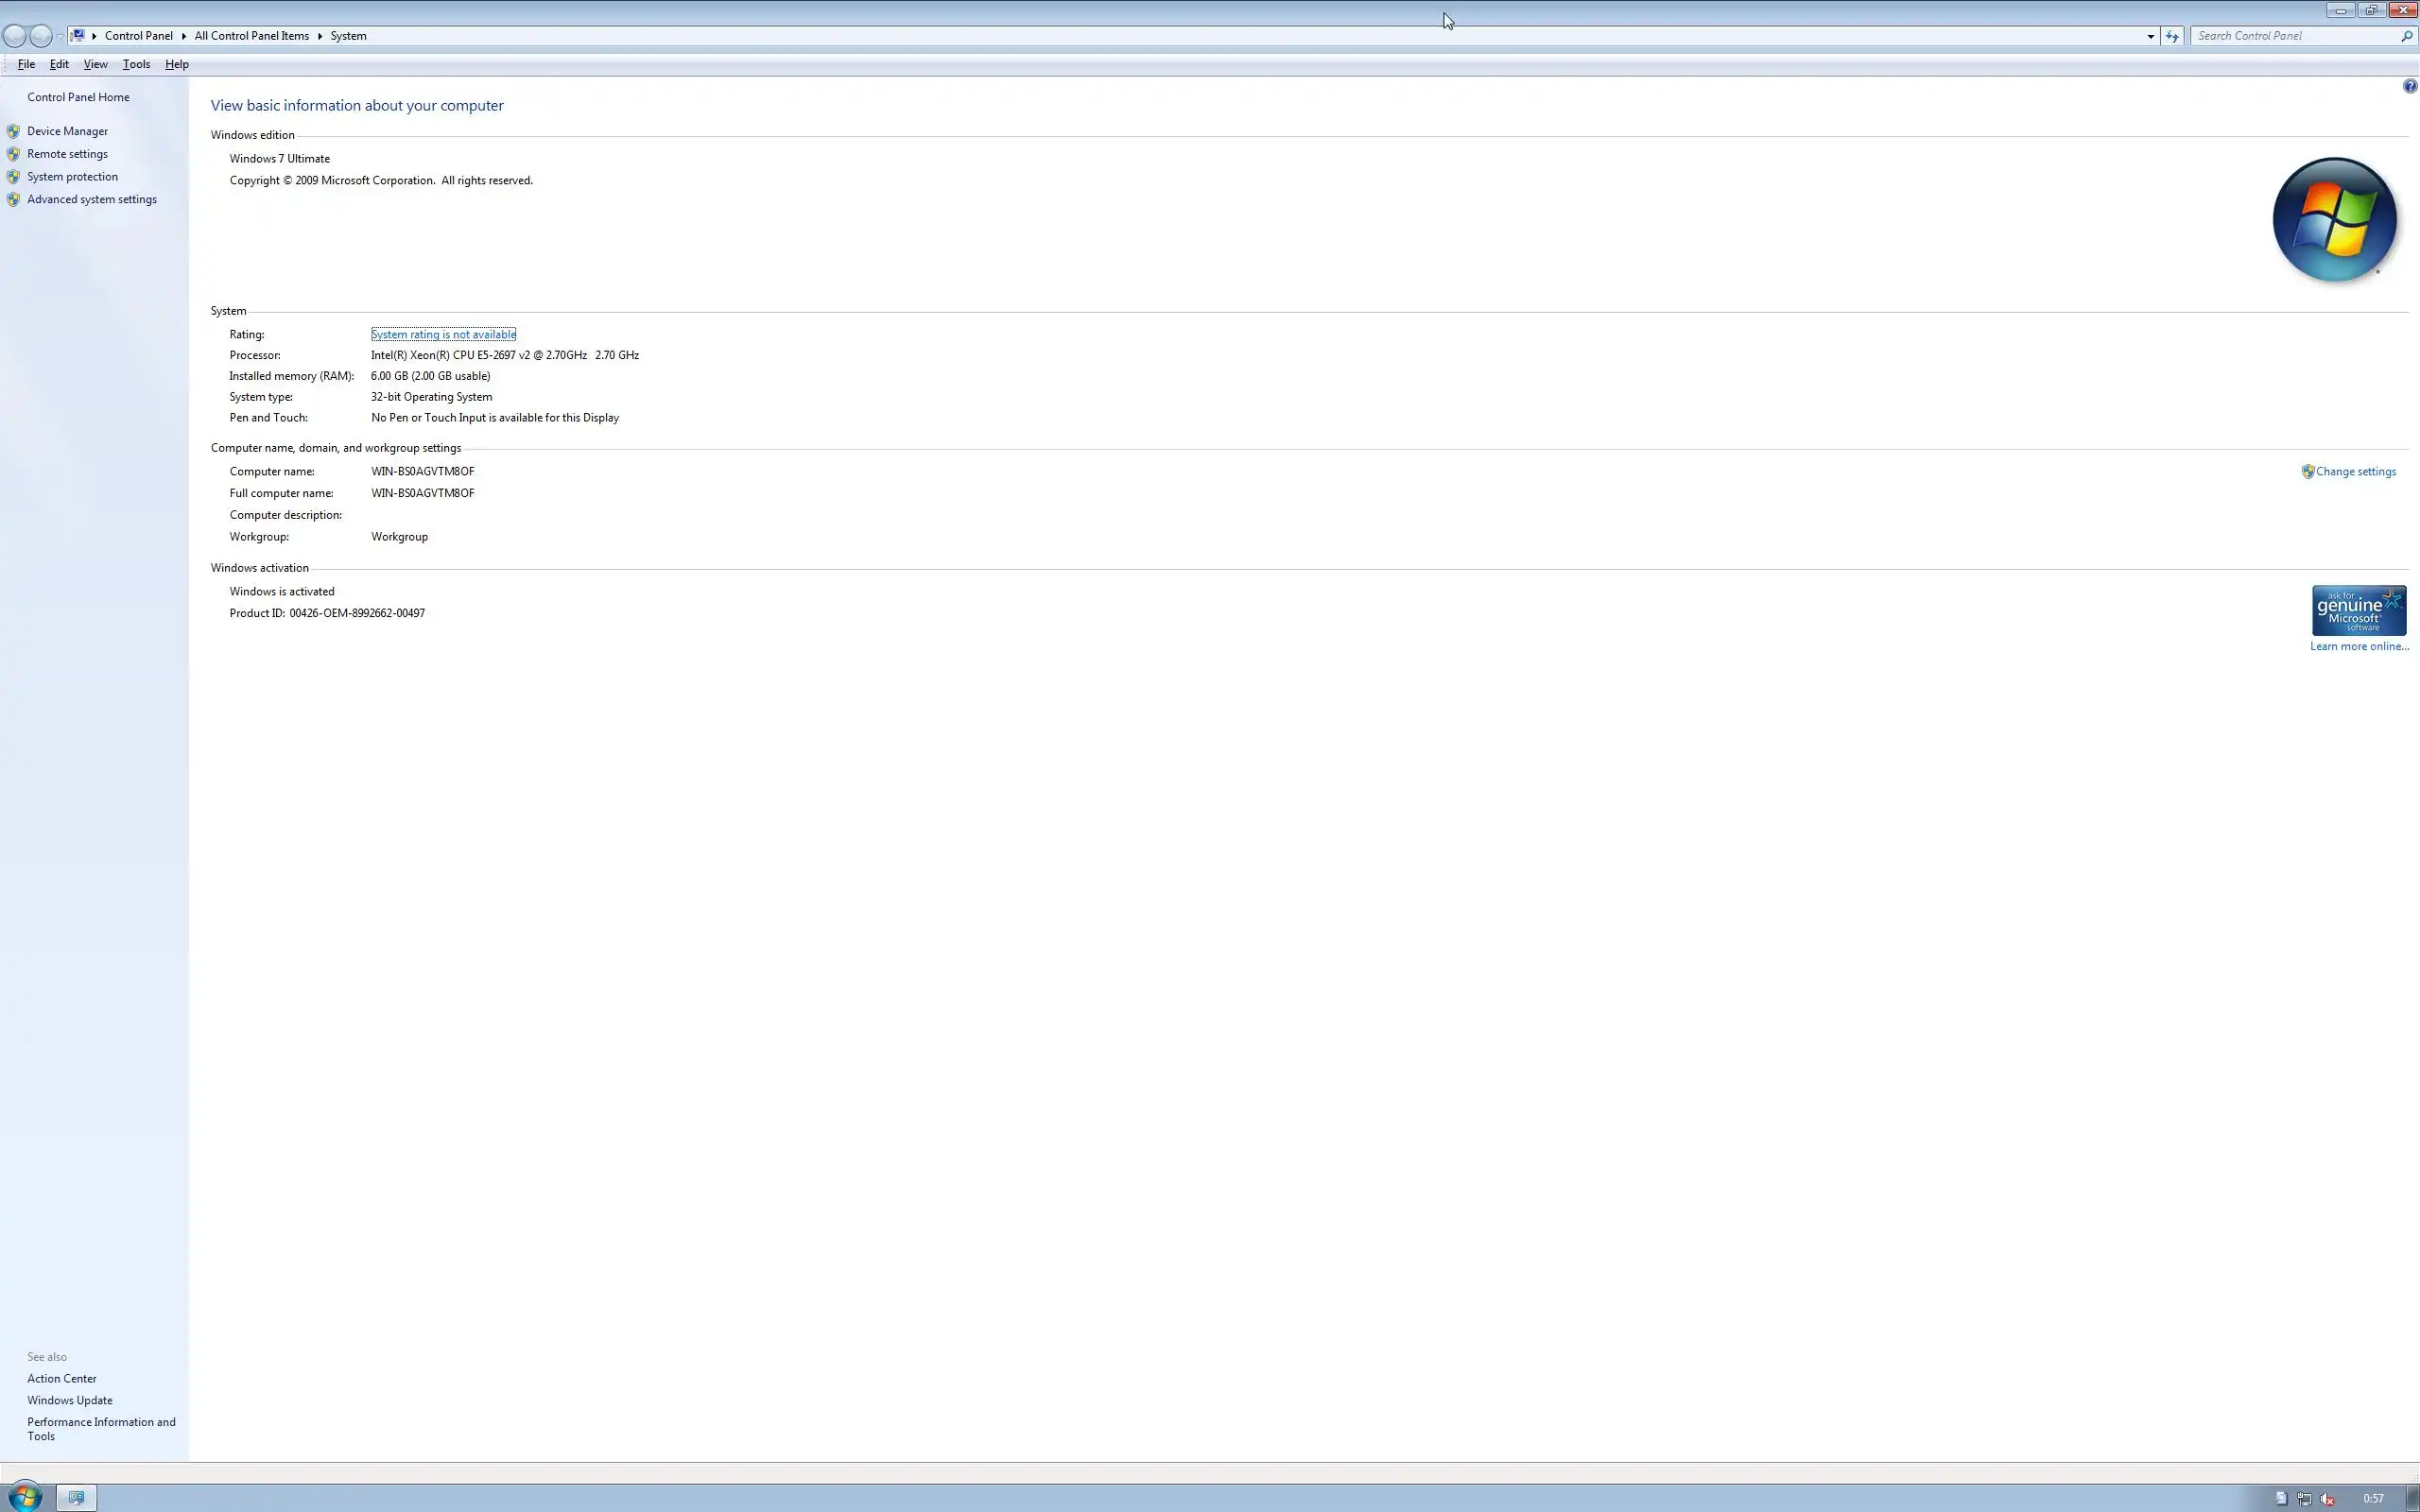2420x1512 pixels.
Task: Expand arrow after Control Panel breadcrumb
Action: (x=184, y=36)
